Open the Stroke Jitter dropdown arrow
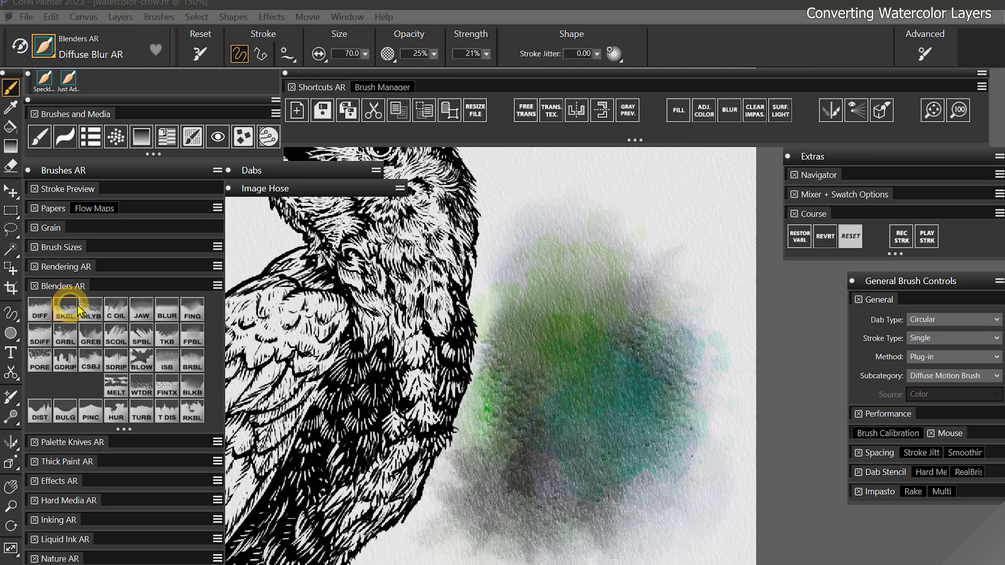1005x565 pixels. coord(597,54)
